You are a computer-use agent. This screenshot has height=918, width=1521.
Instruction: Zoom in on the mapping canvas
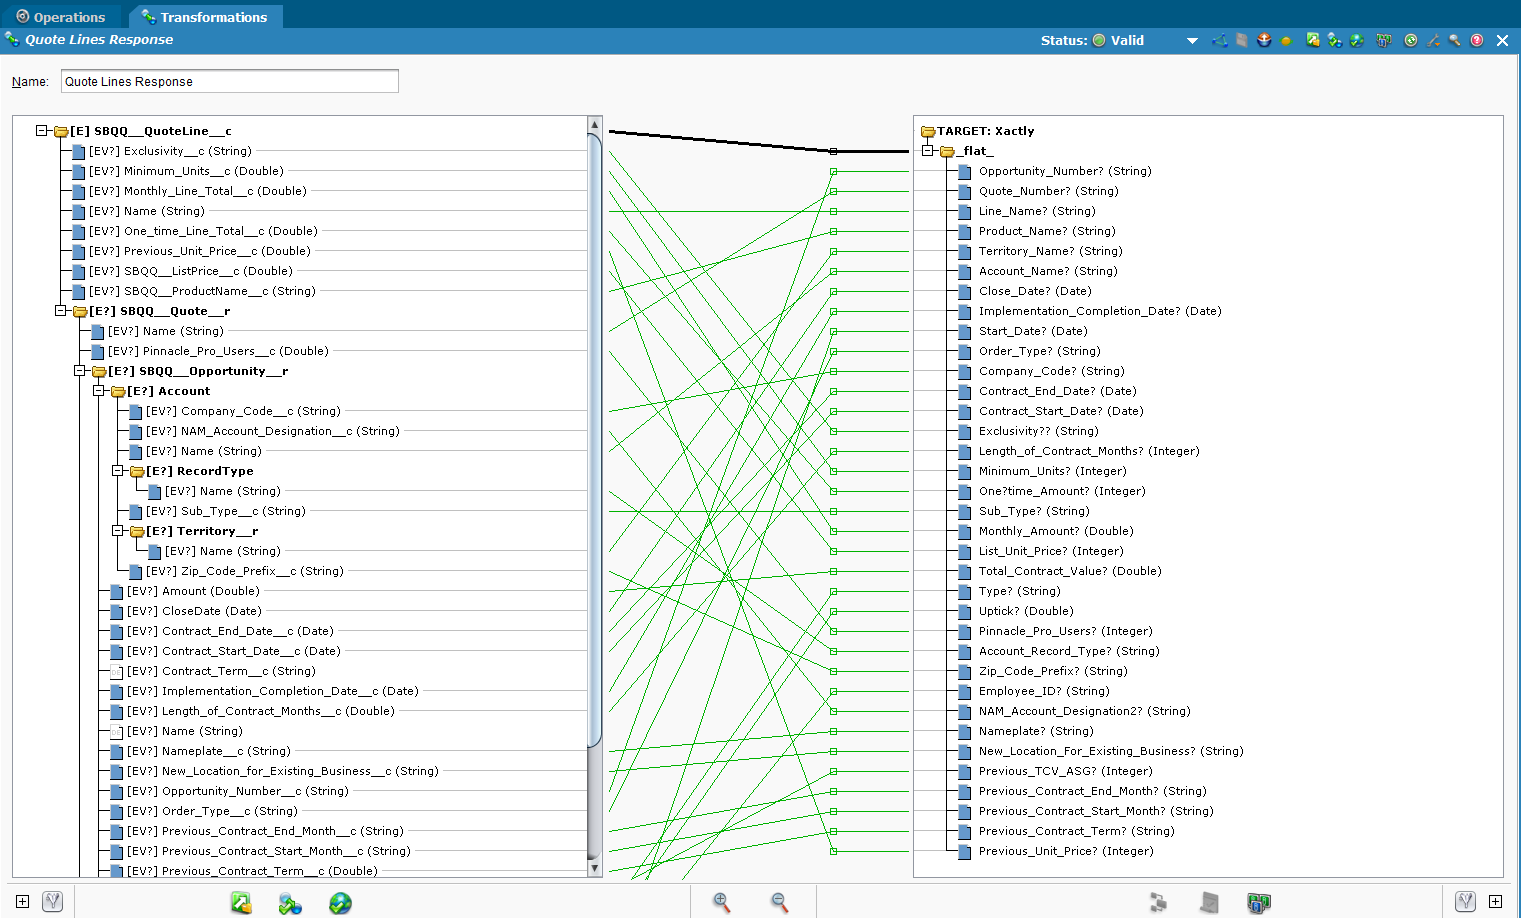(x=721, y=902)
